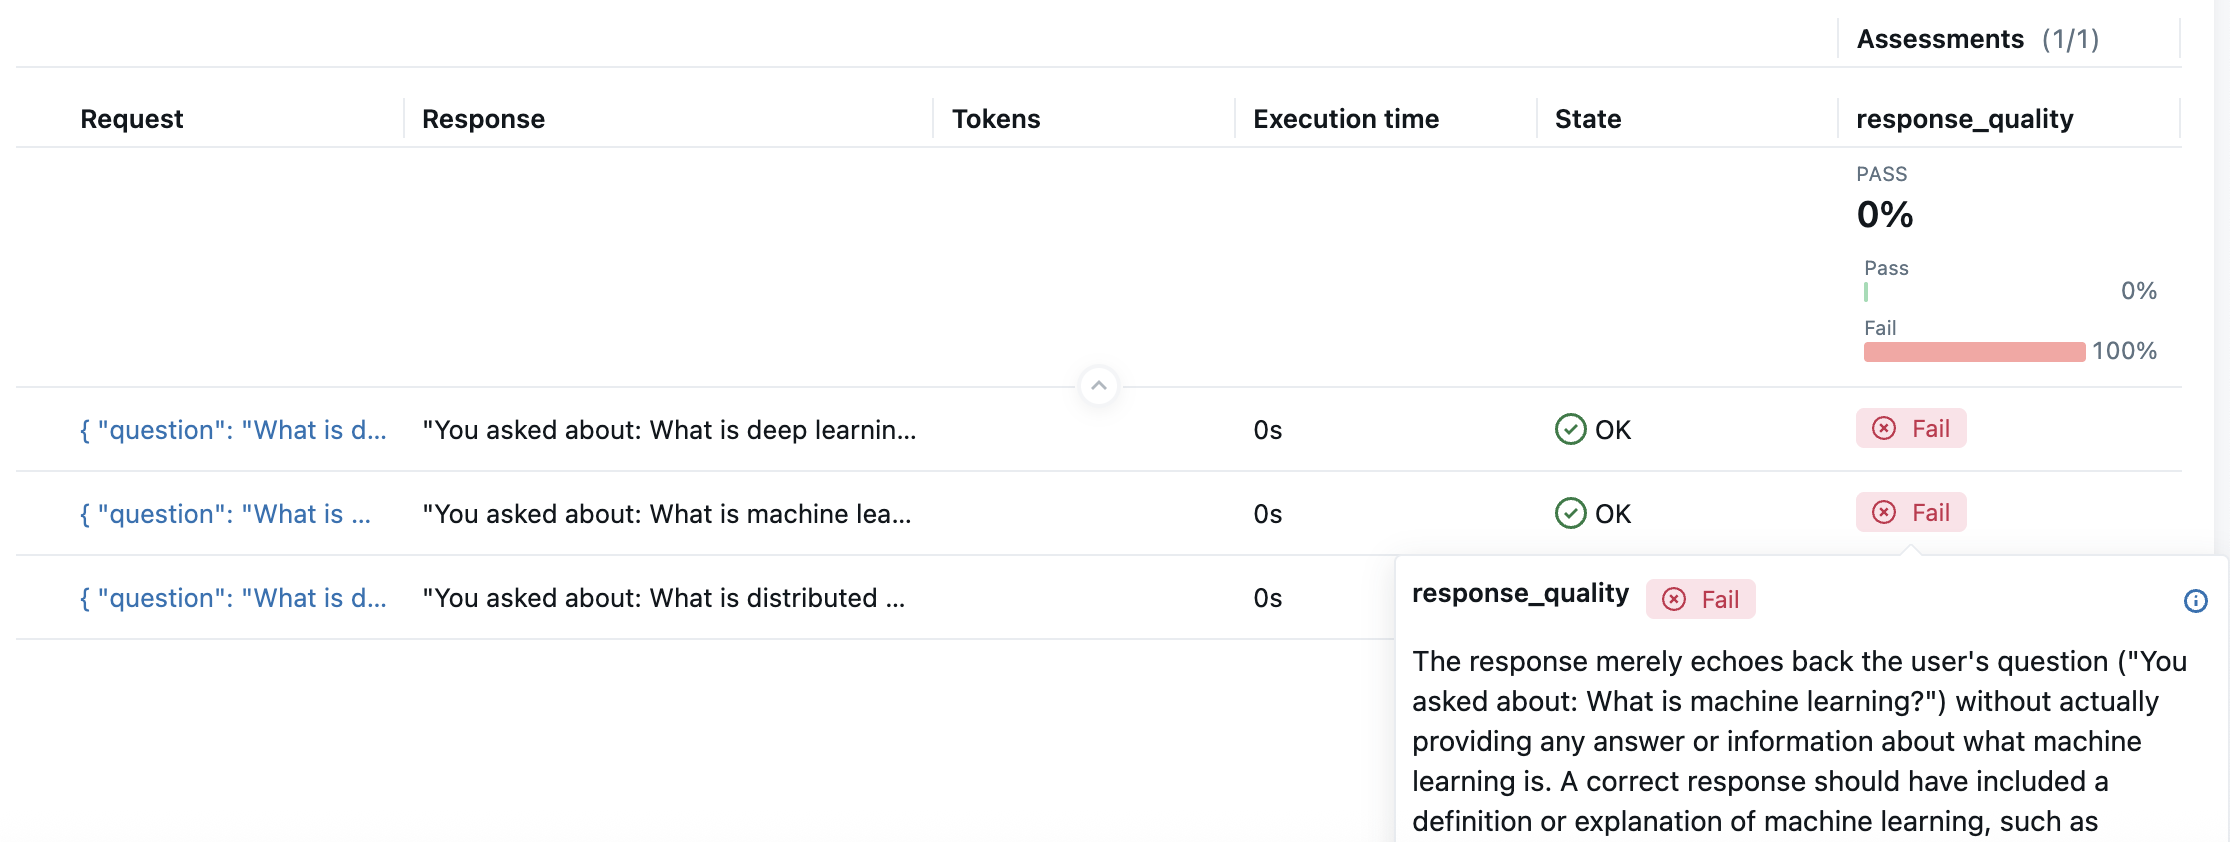Click the State column header
The image size is (2230, 842).
1587,119
